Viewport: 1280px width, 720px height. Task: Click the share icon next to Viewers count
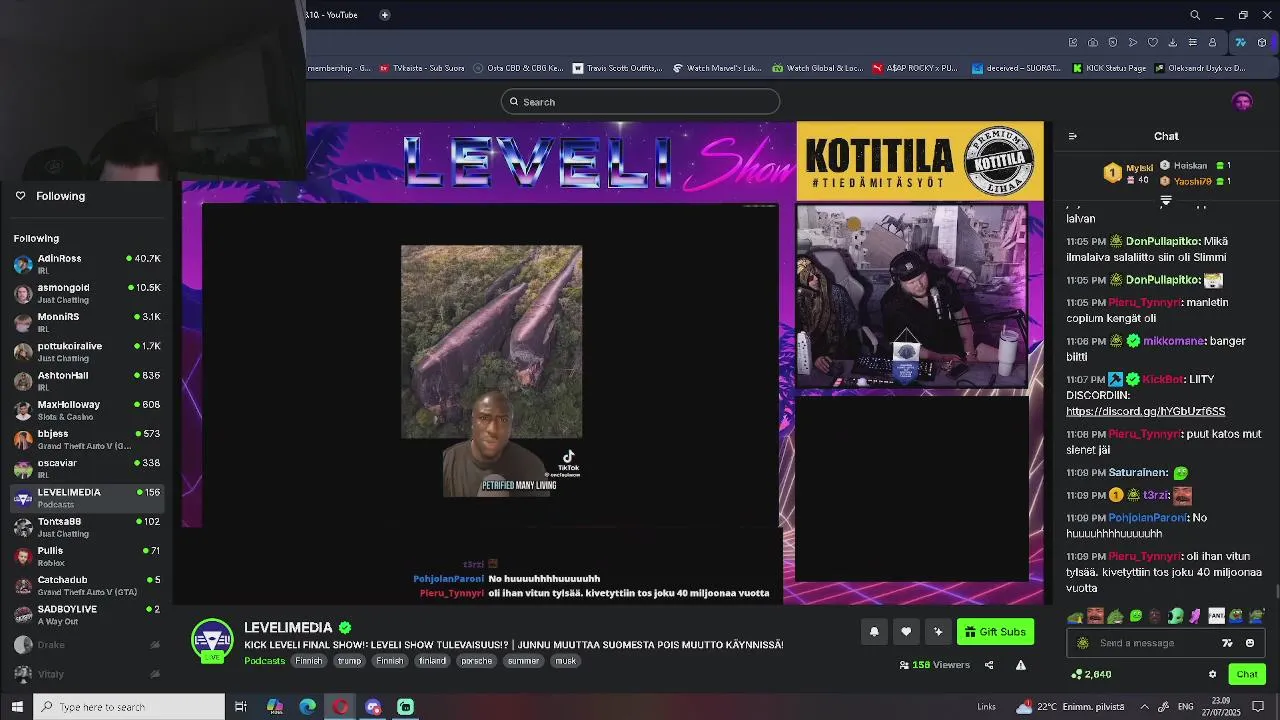pos(989,665)
